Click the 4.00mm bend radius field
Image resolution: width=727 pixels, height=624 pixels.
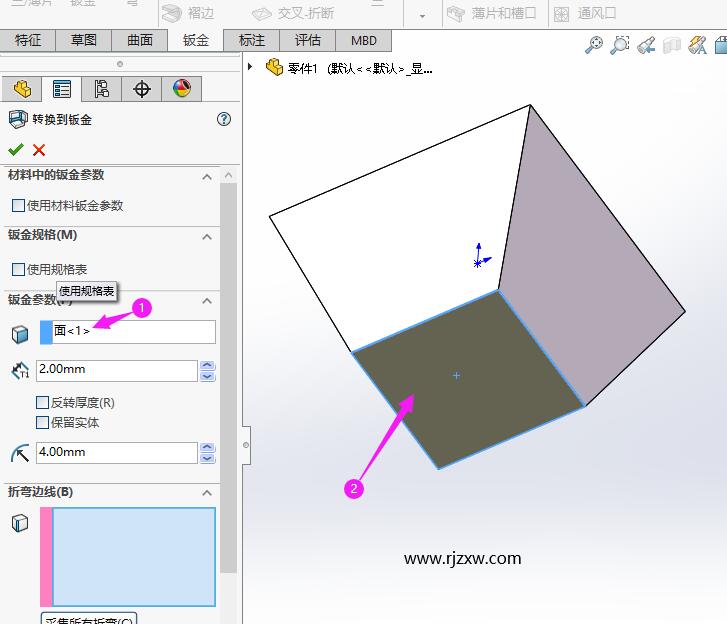pos(117,452)
